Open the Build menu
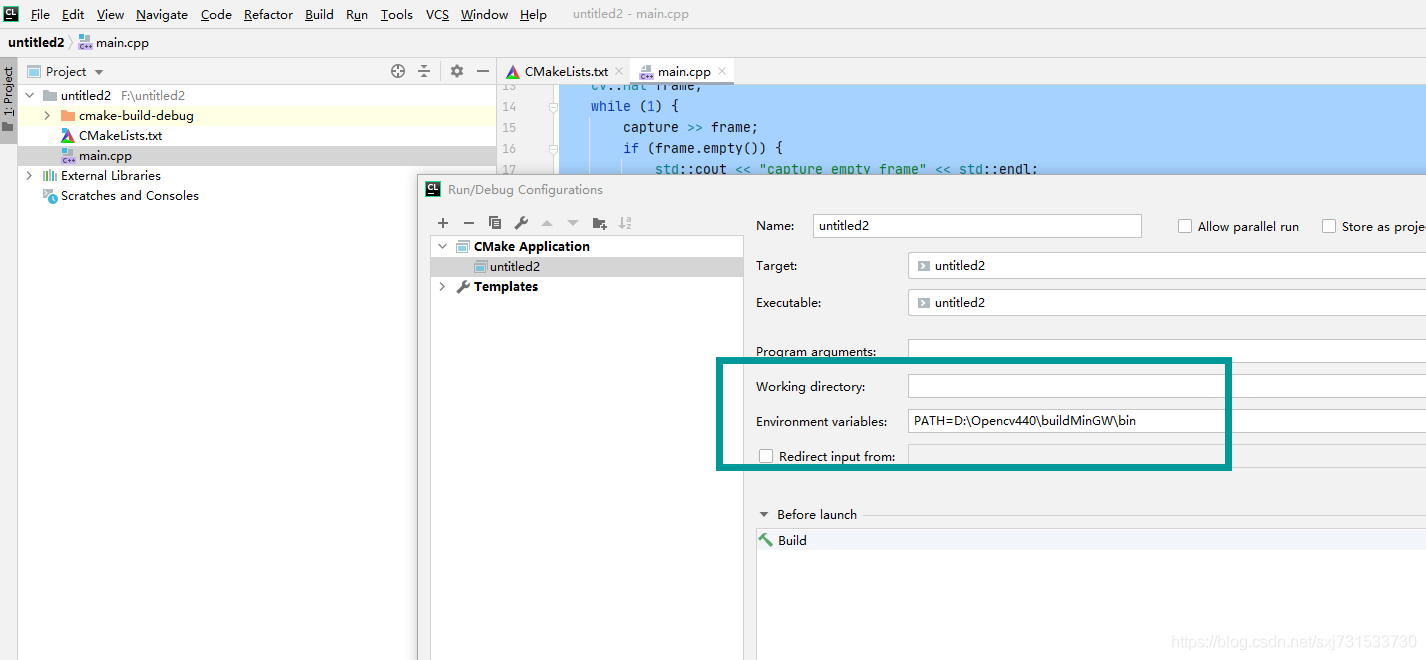 (x=320, y=14)
